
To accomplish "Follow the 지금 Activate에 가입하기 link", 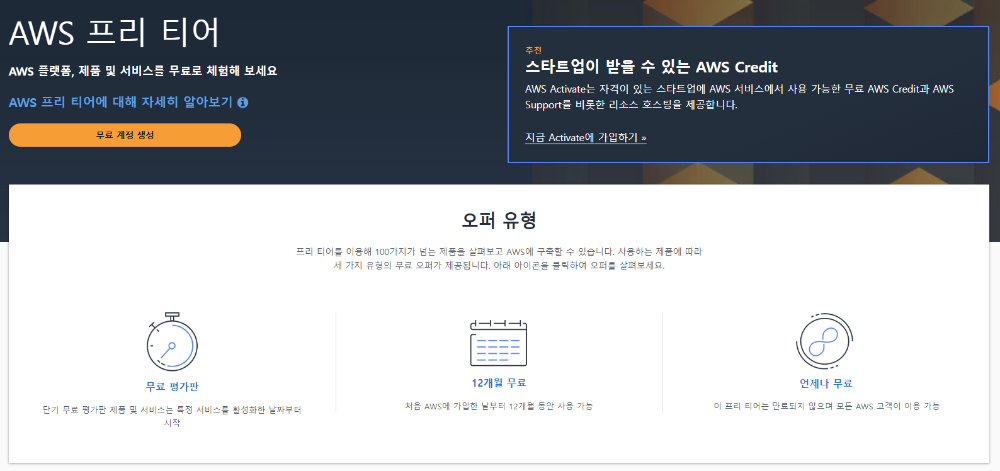I will coord(585,137).
